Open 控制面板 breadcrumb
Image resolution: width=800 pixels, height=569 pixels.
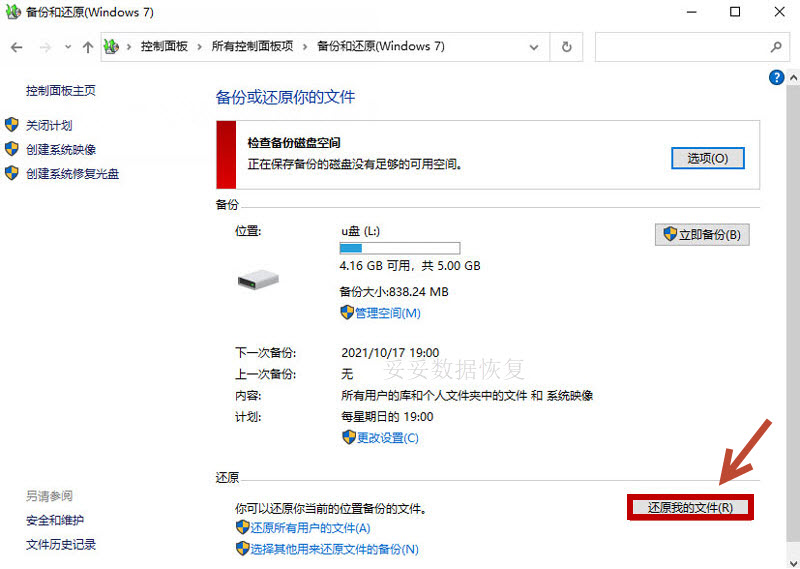click(x=164, y=46)
